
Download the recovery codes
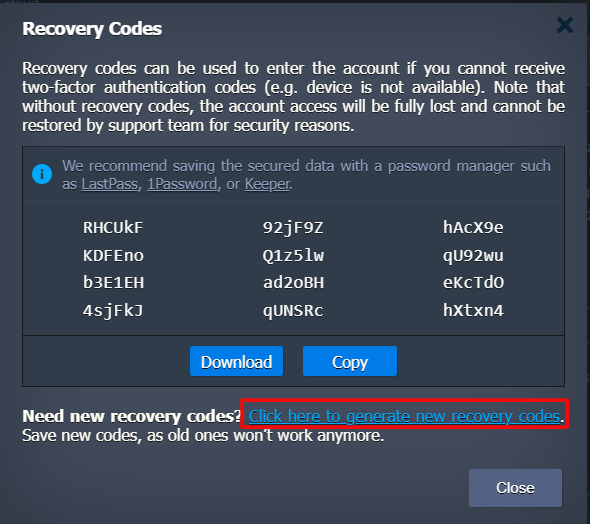click(x=236, y=361)
